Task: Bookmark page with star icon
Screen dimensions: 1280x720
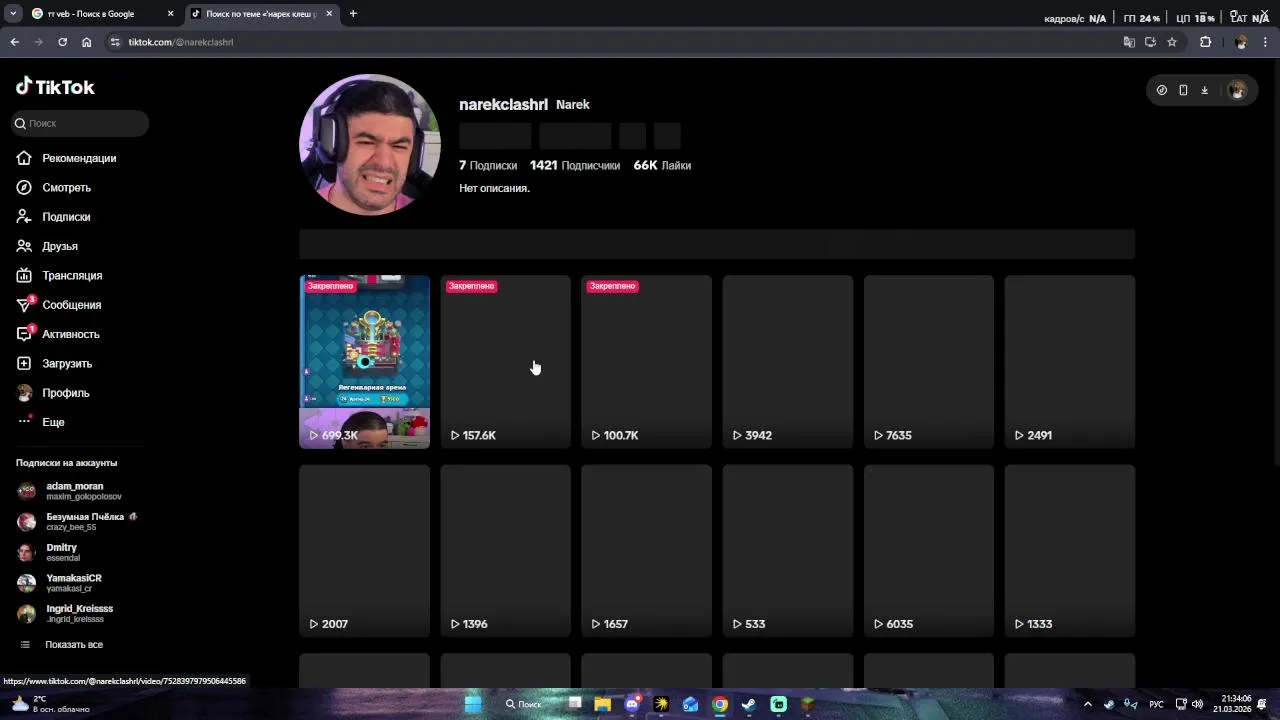Action: [x=1172, y=42]
